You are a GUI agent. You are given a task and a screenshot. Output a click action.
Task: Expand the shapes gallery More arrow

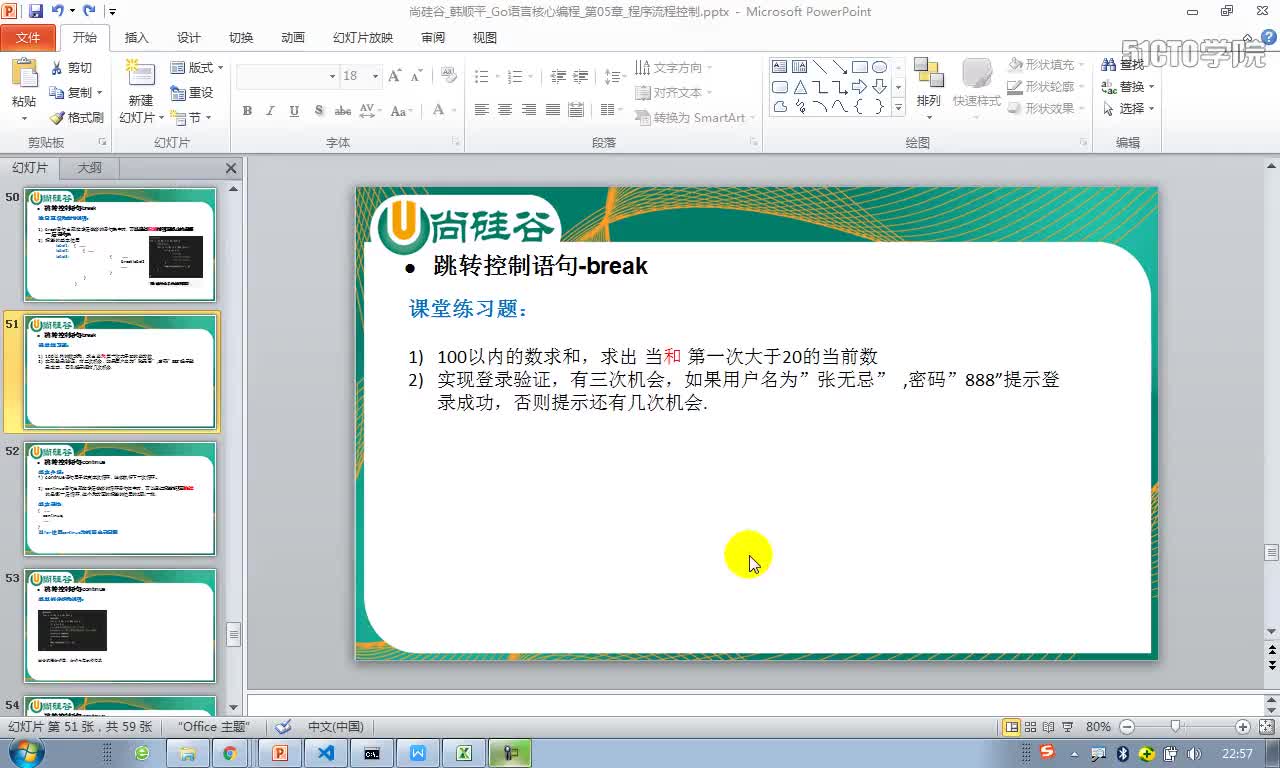click(898, 107)
